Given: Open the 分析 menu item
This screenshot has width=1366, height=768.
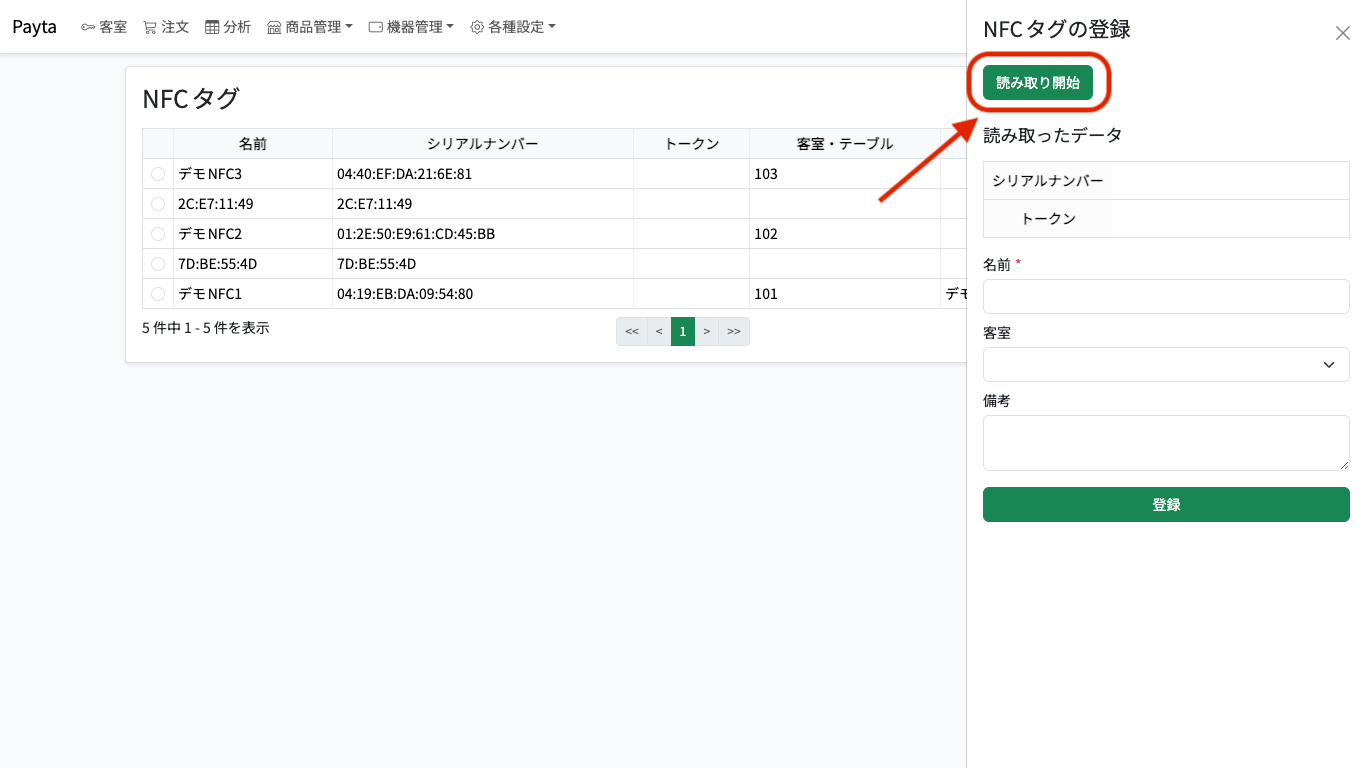Looking at the screenshot, I should pos(228,27).
